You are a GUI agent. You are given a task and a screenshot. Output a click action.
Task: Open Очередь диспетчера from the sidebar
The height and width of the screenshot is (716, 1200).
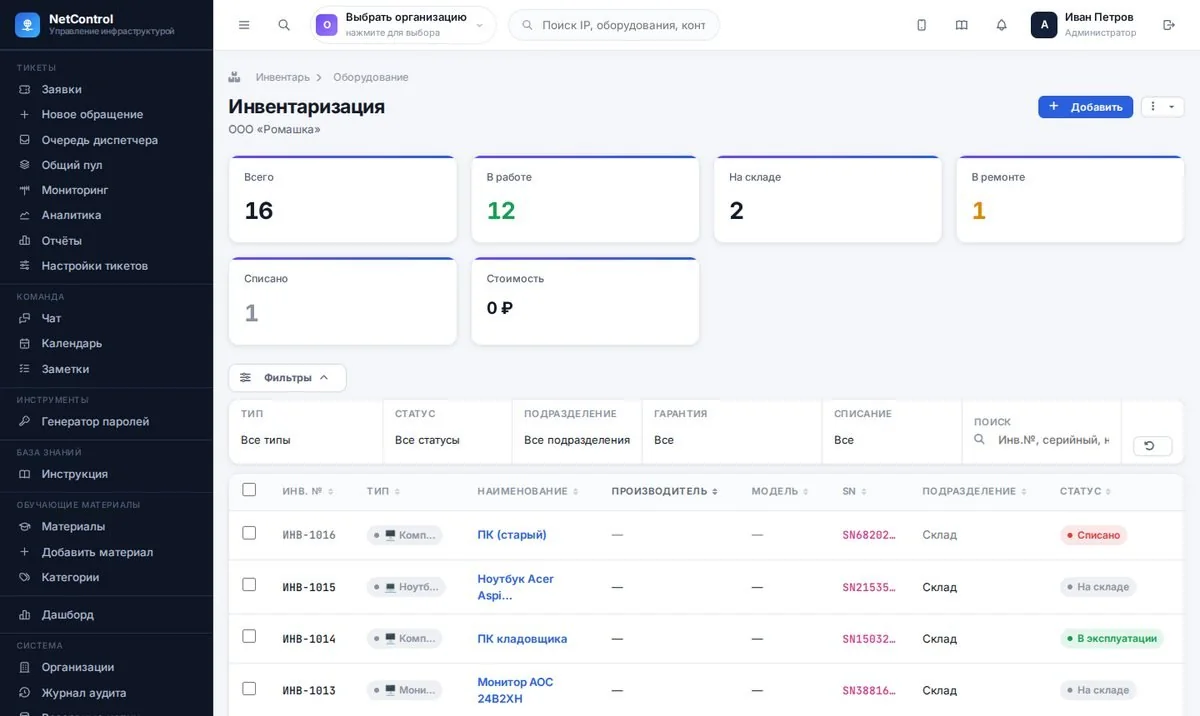[106, 140]
